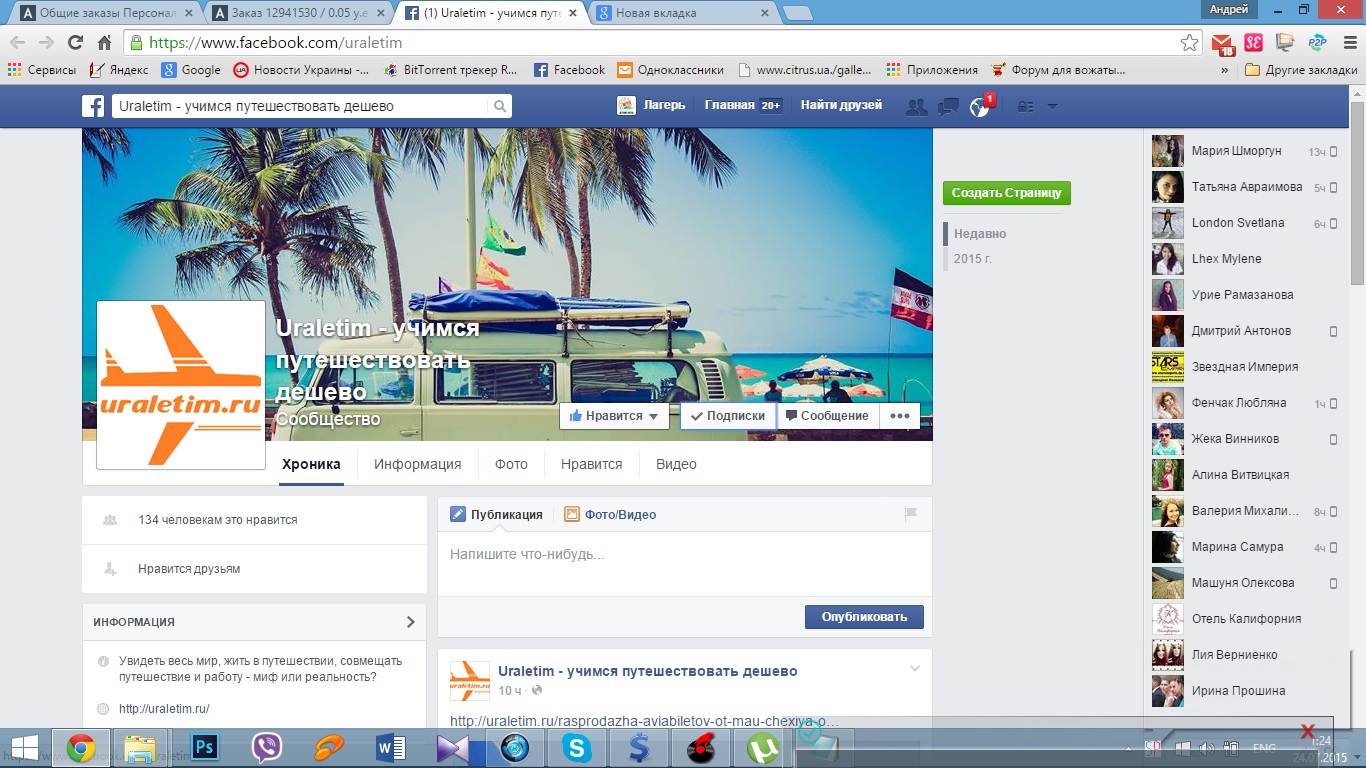This screenshot has height=768, width=1366.
Task: Open chat with Мария Шморгун
Action: pyautogui.click(x=1244, y=151)
